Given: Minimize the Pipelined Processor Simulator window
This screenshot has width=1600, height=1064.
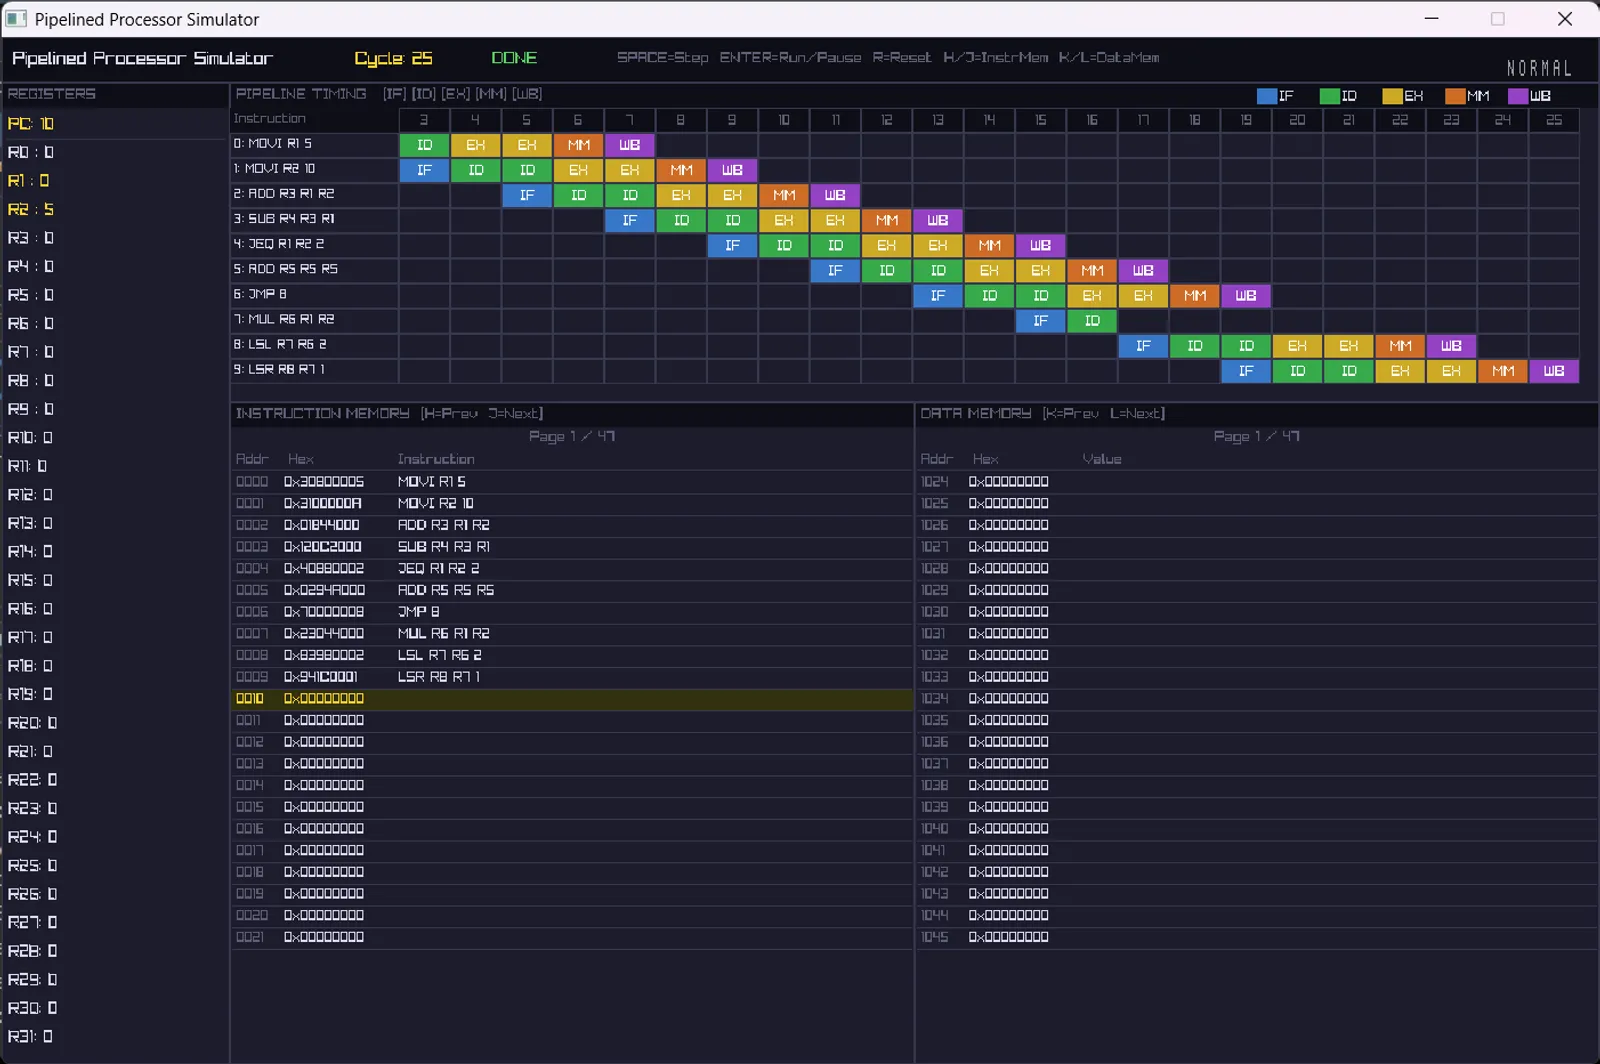Looking at the screenshot, I should 1431,19.
